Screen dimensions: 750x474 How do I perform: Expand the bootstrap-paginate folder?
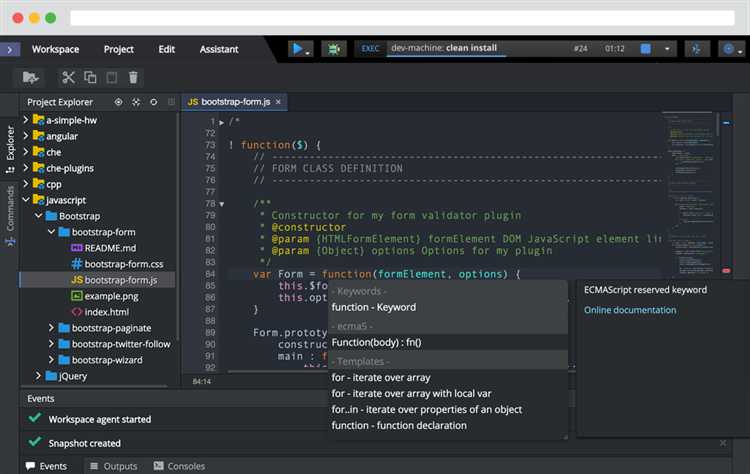point(51,328)
